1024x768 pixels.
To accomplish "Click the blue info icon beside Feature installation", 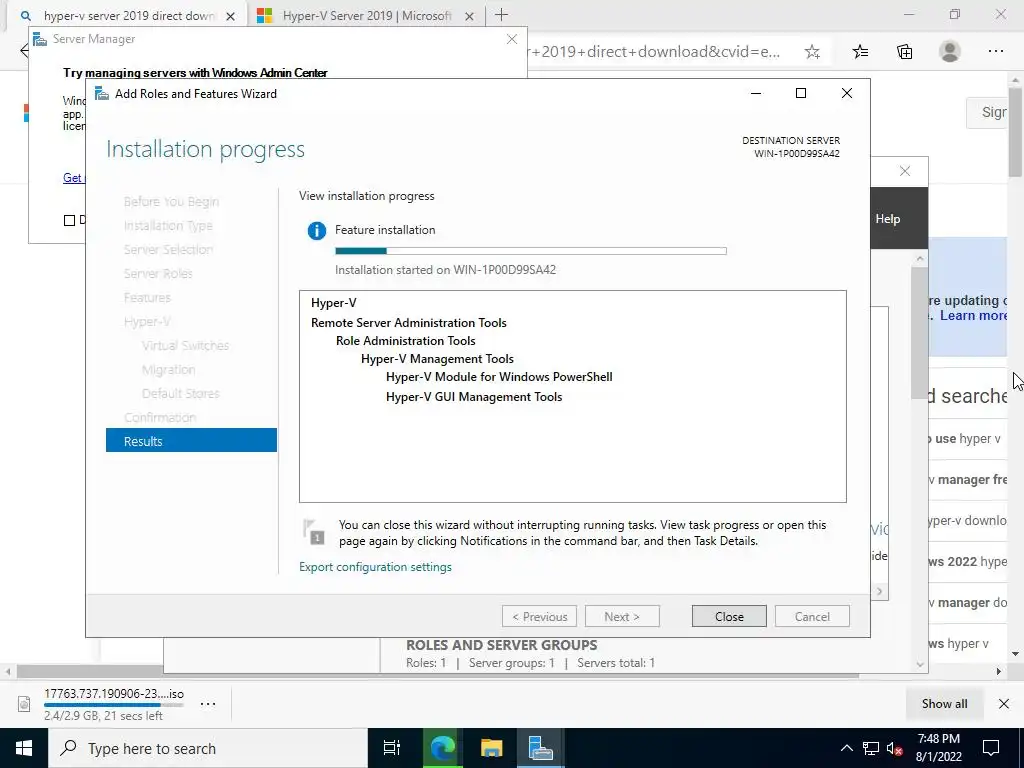I will 317,231.
